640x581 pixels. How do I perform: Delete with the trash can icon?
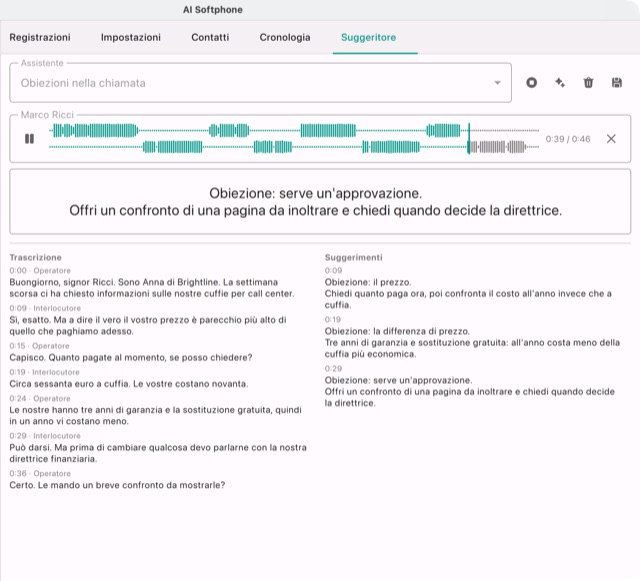[x=588, y=83]
